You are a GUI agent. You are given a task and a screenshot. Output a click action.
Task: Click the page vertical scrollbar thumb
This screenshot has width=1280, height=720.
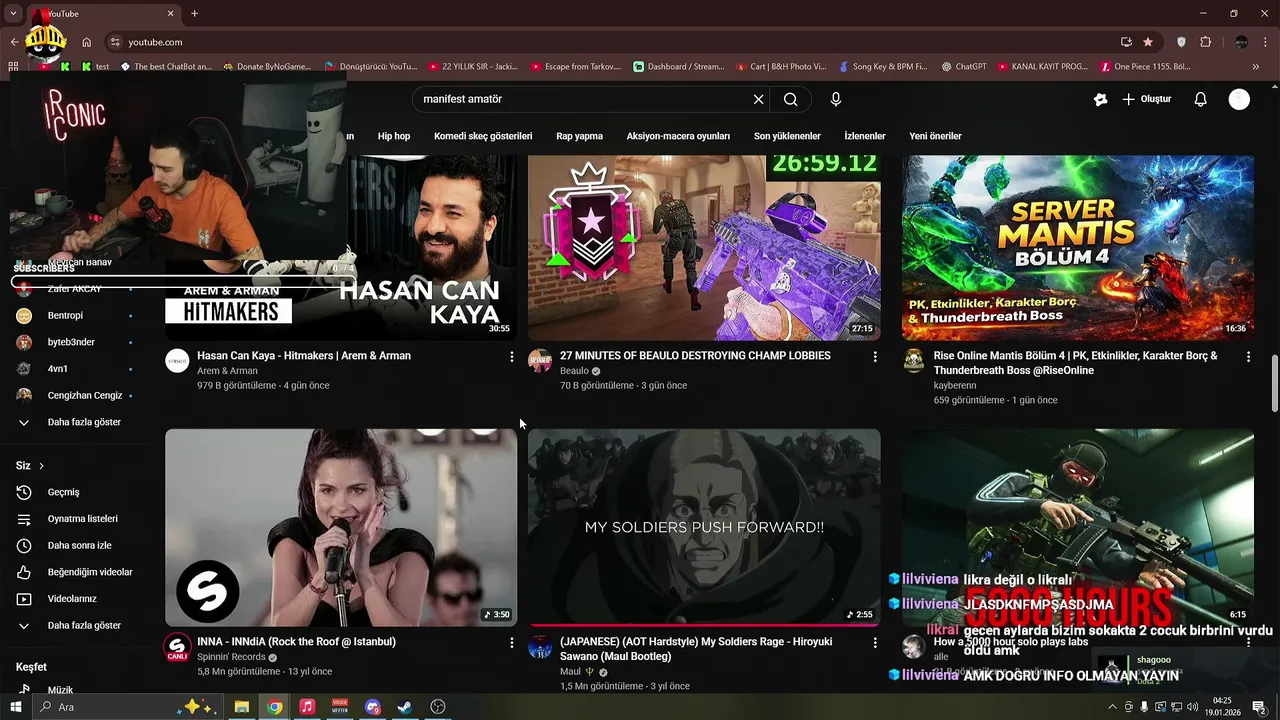pyautogui.click(x=1274, y=383)
